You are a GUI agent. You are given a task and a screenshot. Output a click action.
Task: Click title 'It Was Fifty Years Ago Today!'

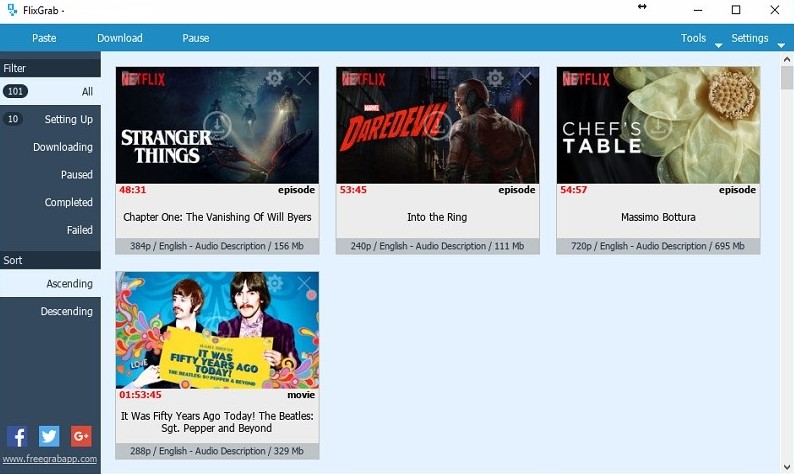click(x=217, y=422)
